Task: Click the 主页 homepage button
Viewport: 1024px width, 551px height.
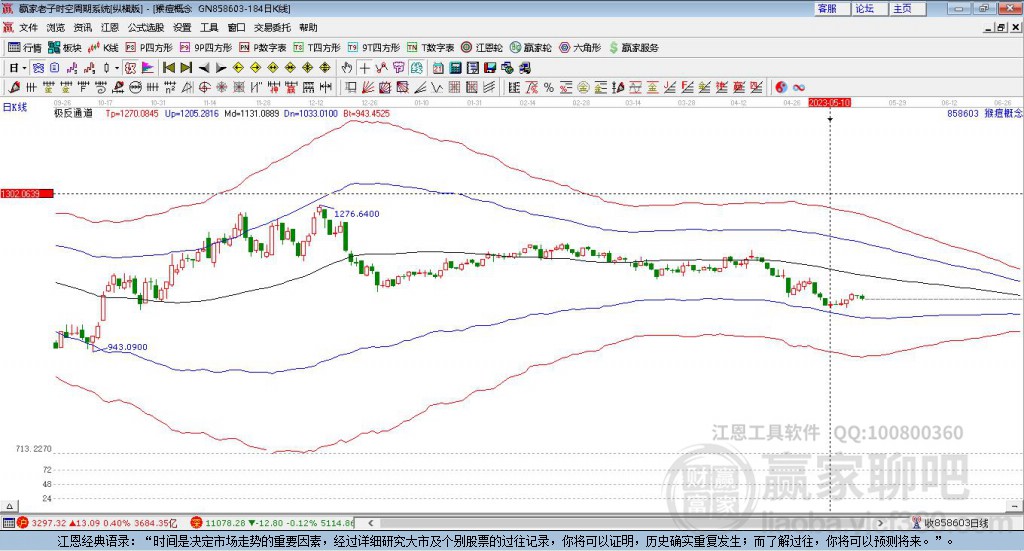Action: (x=908, y=8)
